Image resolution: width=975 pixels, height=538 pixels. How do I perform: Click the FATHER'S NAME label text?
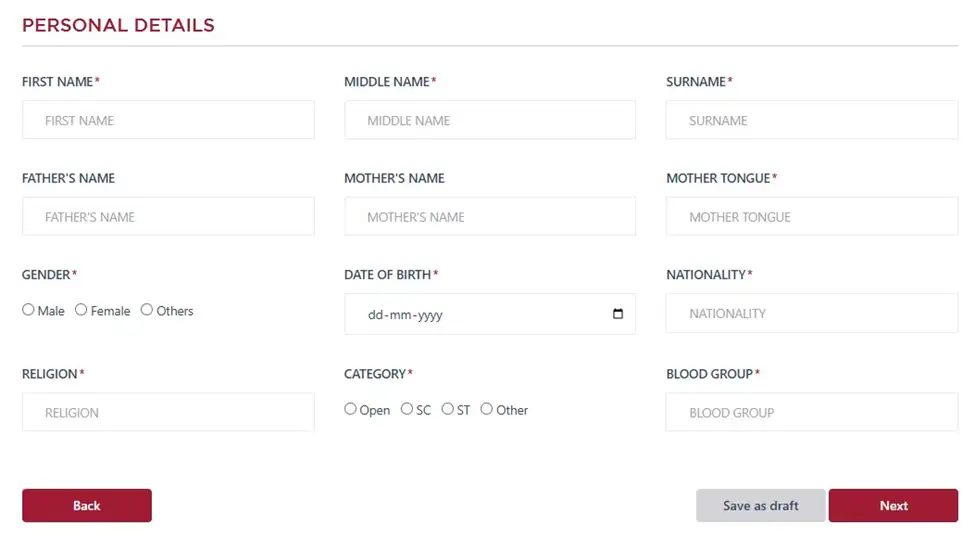[x=68, y=178]
